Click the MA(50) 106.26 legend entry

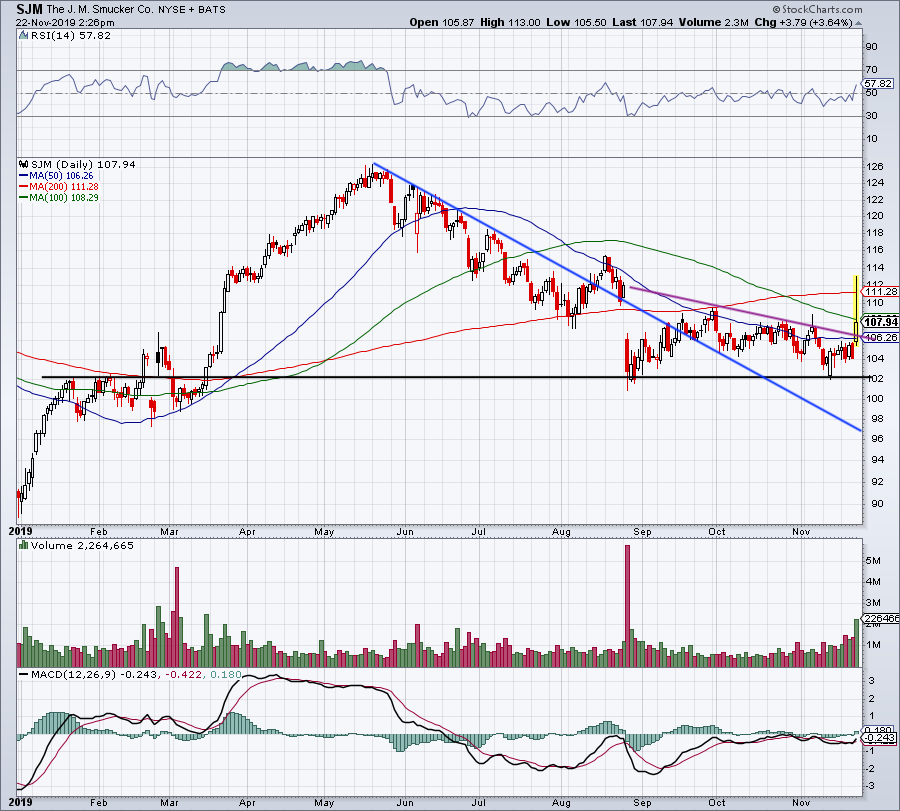[56, 176]
